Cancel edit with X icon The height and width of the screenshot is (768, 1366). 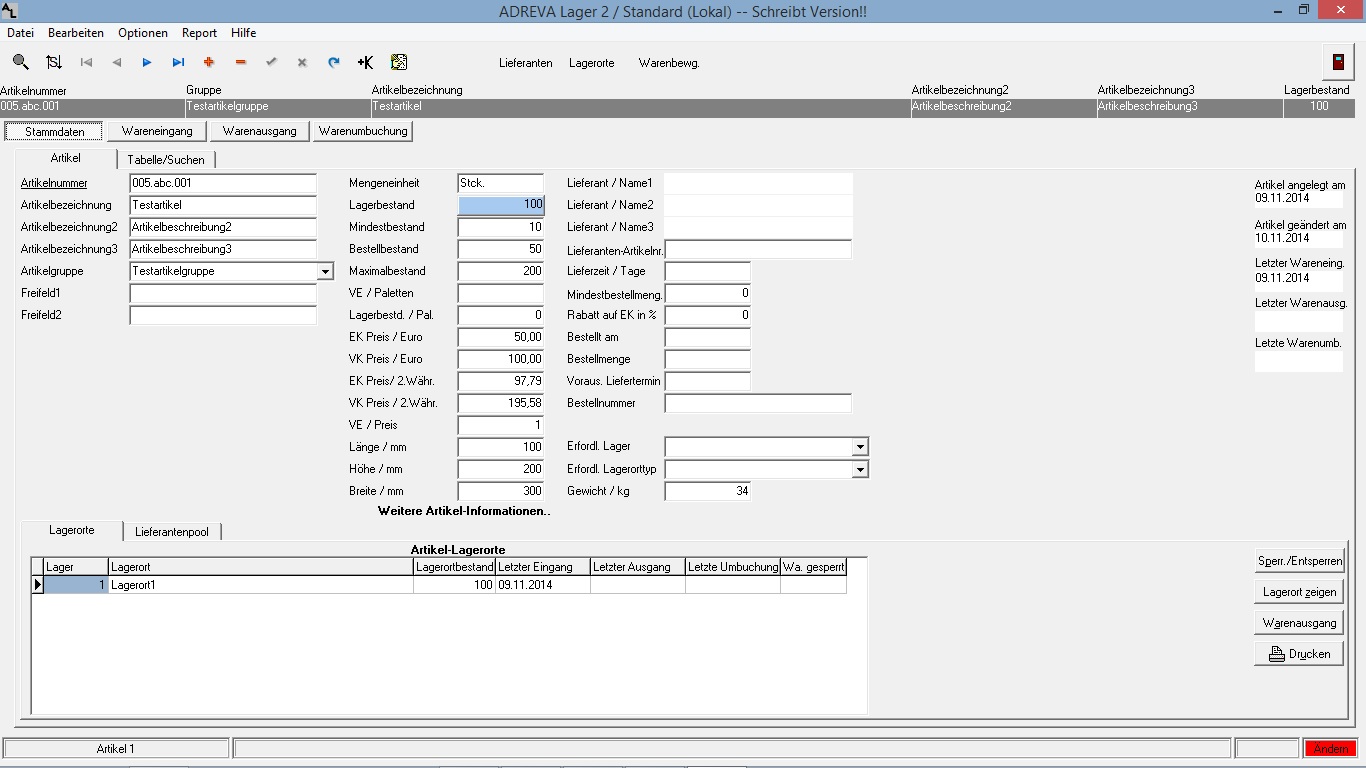click(x=302, y=62)
